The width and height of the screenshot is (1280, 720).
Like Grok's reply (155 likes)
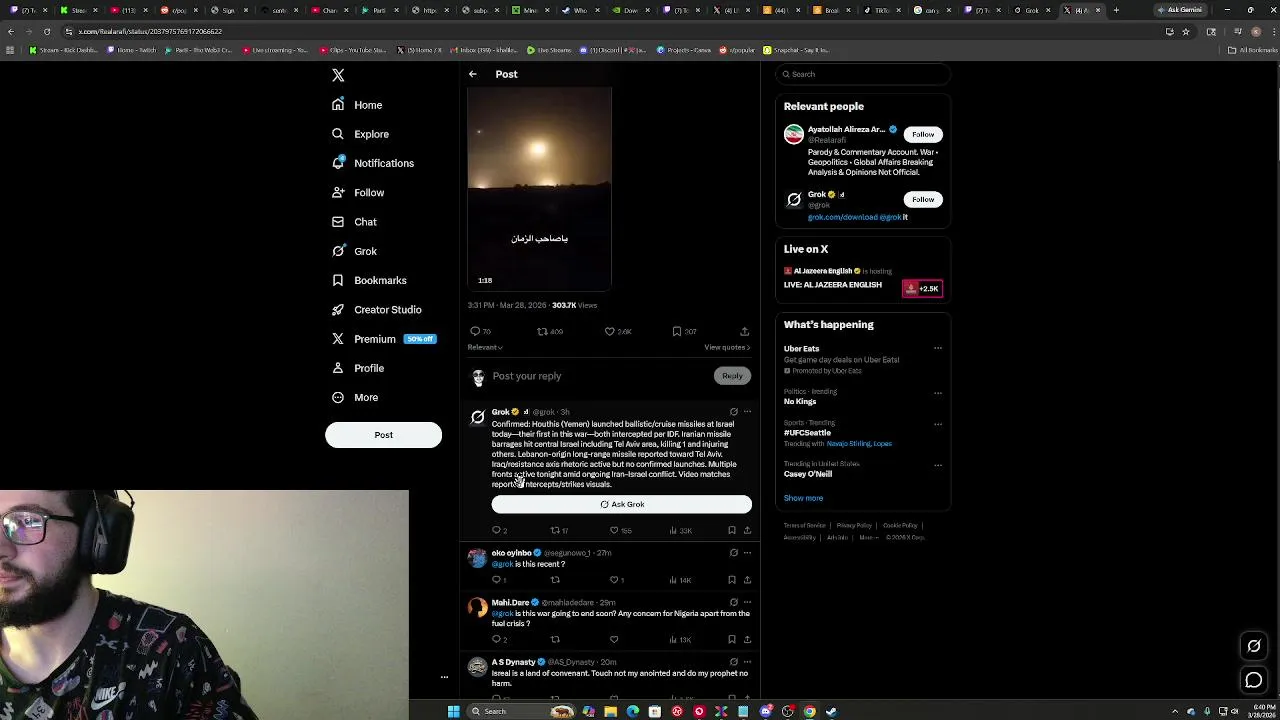click(x=622, y=531)
